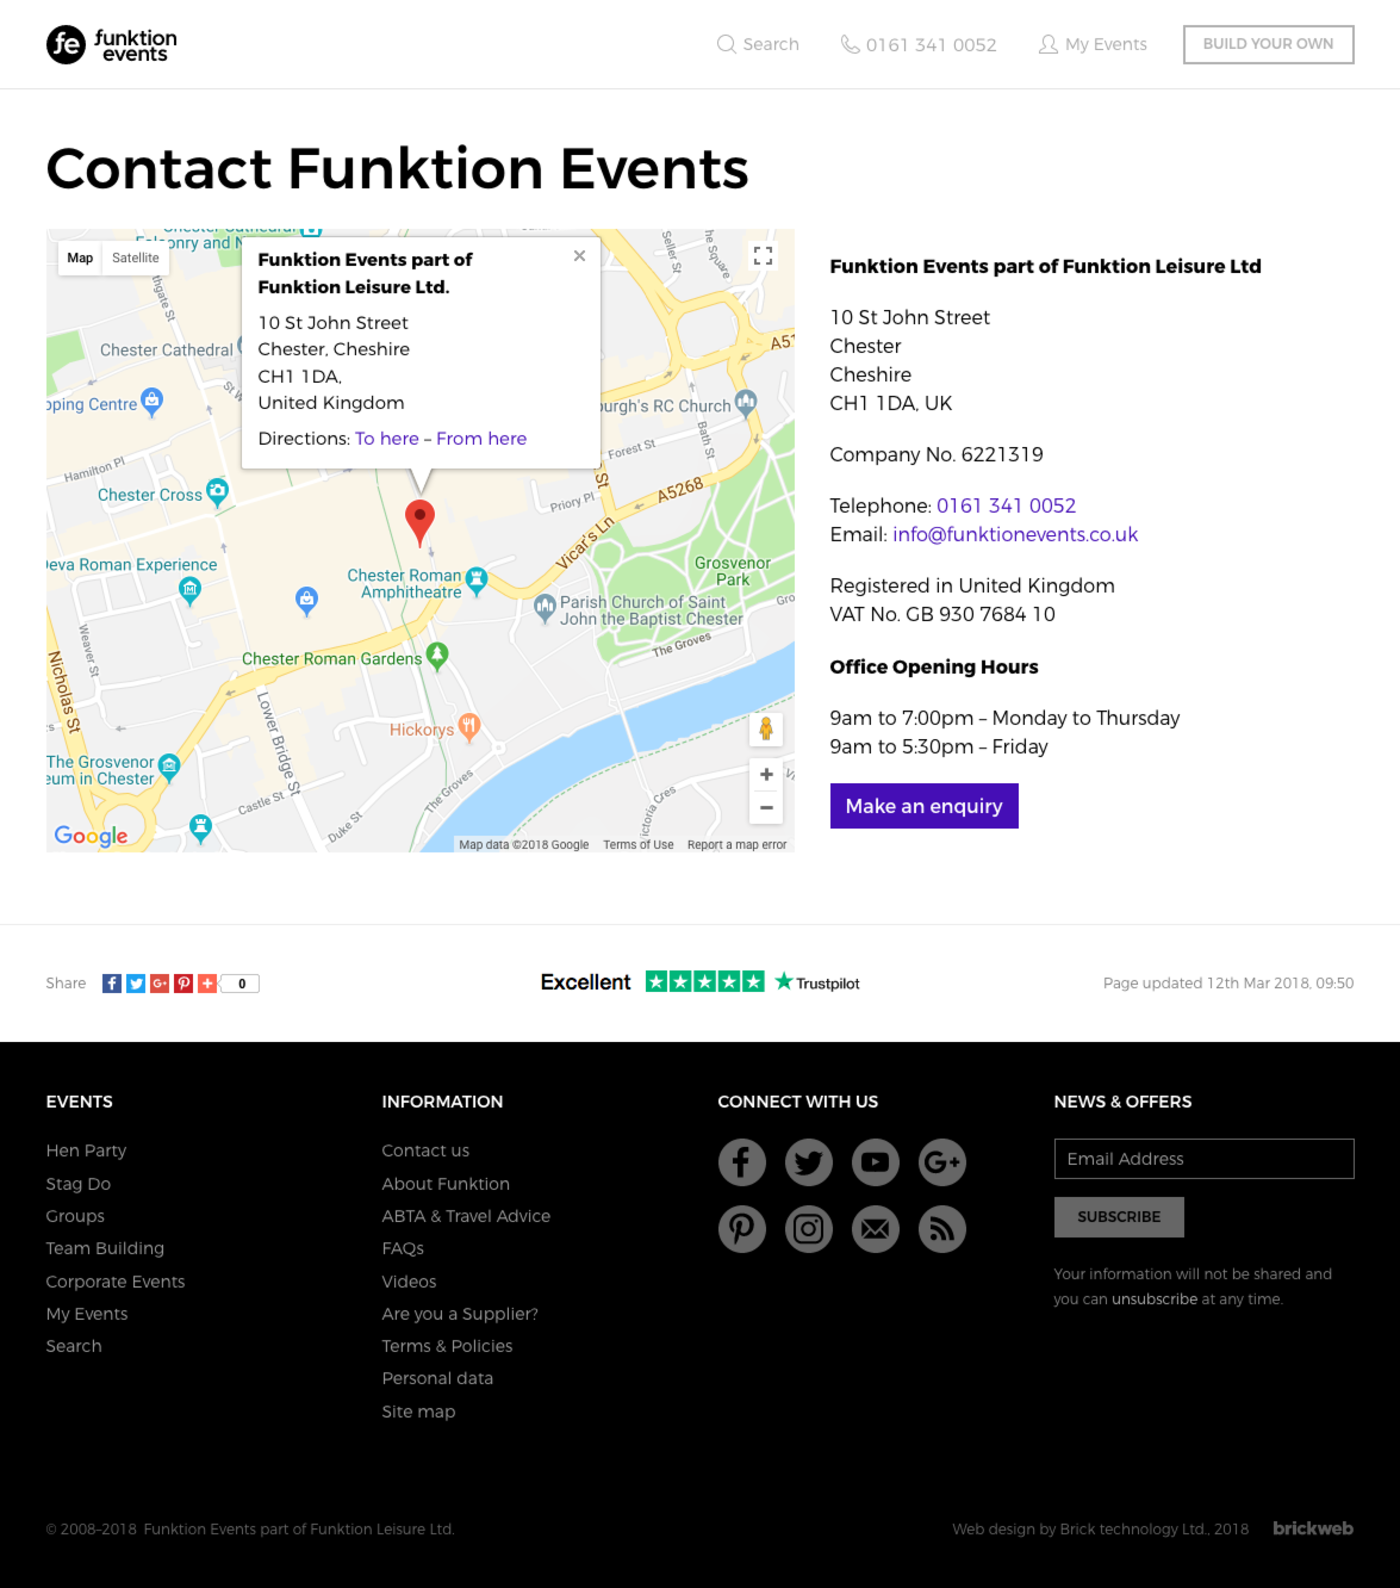Click the footer Google Plus icon
The image size is (1400, 1588).
point(942,1162)
